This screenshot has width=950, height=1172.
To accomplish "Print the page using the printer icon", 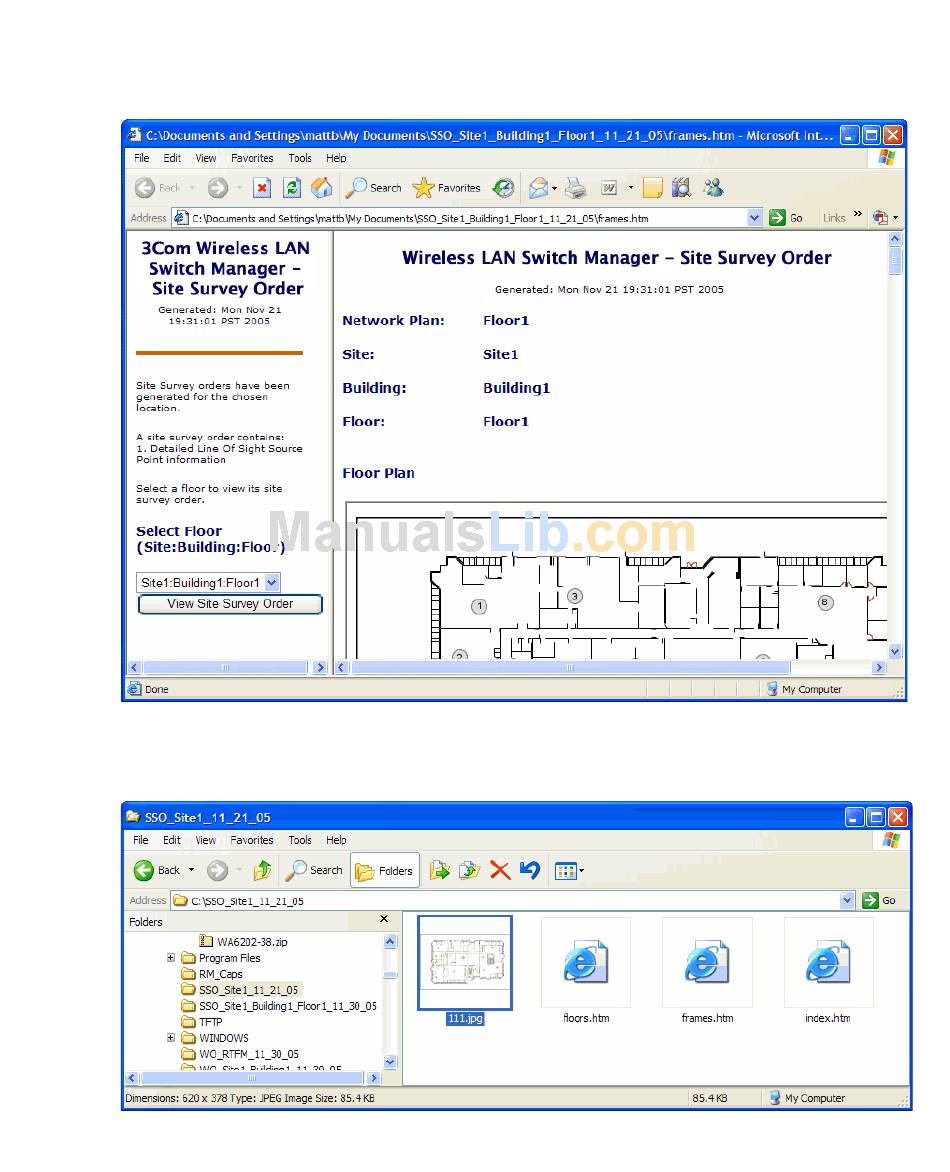I will tap(576, 188).
